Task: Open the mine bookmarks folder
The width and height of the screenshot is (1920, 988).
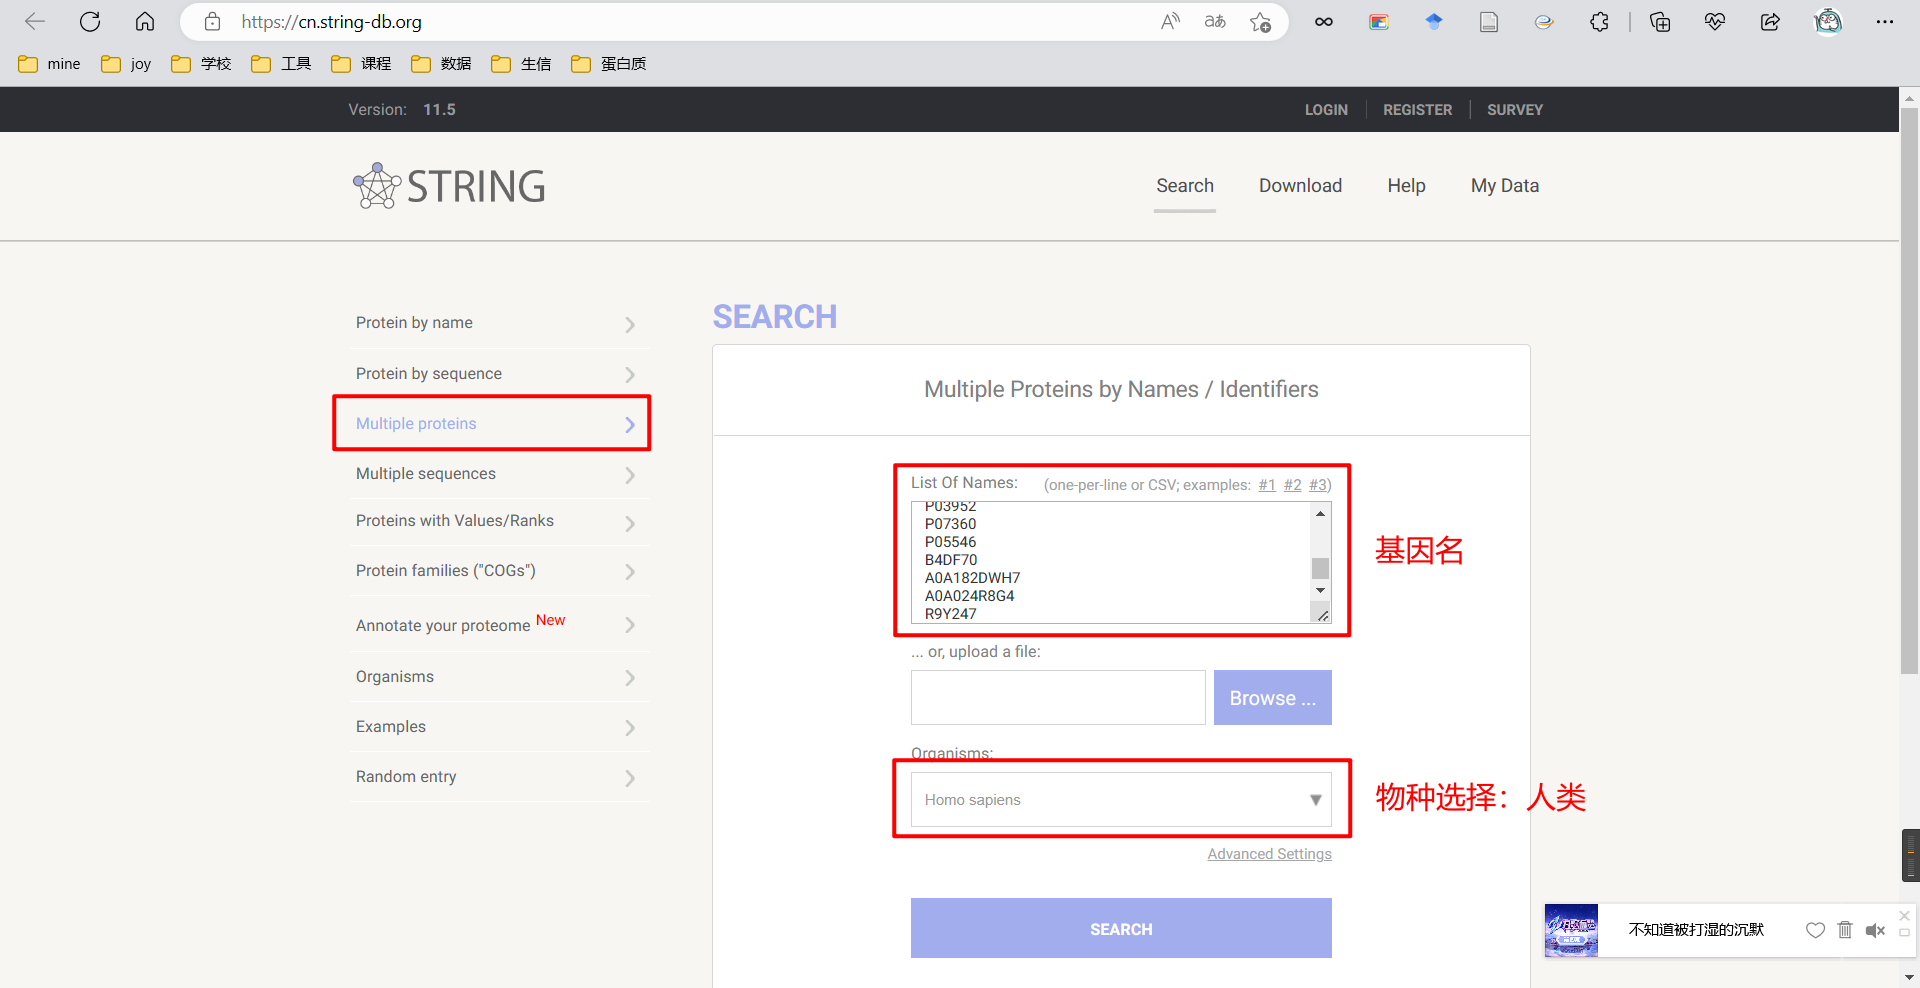Action: coord(49,64)
